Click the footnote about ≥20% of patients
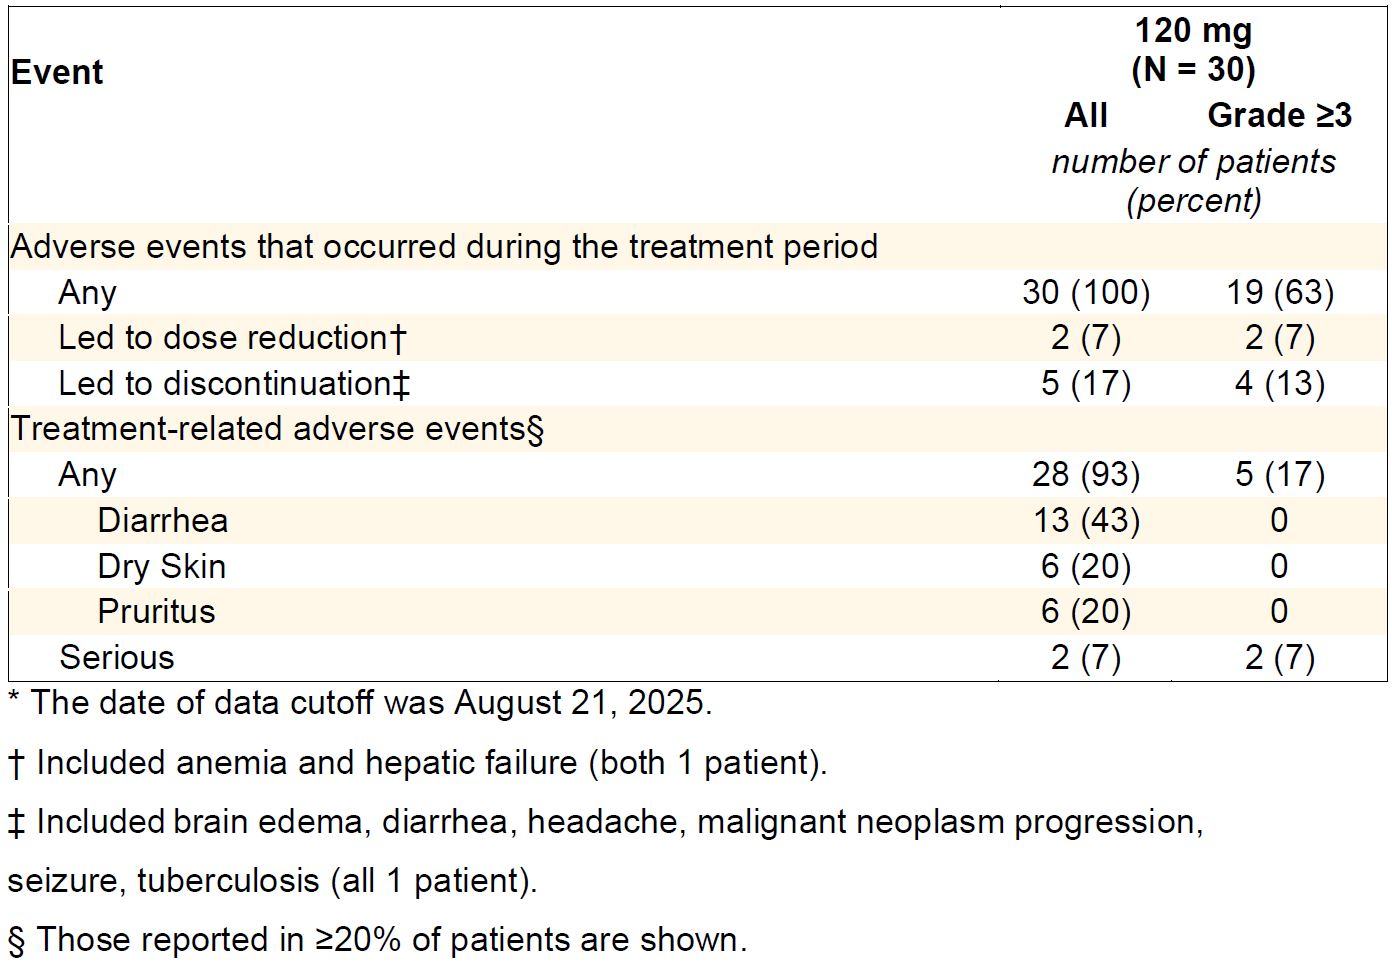Viewport: 1392px width, 969px height. (378, 939)
